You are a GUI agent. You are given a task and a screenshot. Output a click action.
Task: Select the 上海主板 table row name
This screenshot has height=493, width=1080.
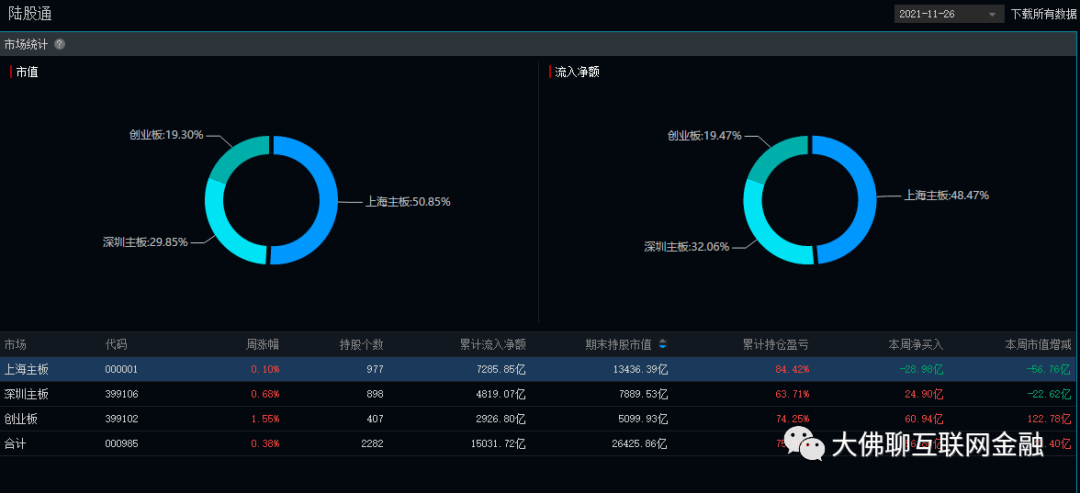pyautogui.click(x=26, y=369)
